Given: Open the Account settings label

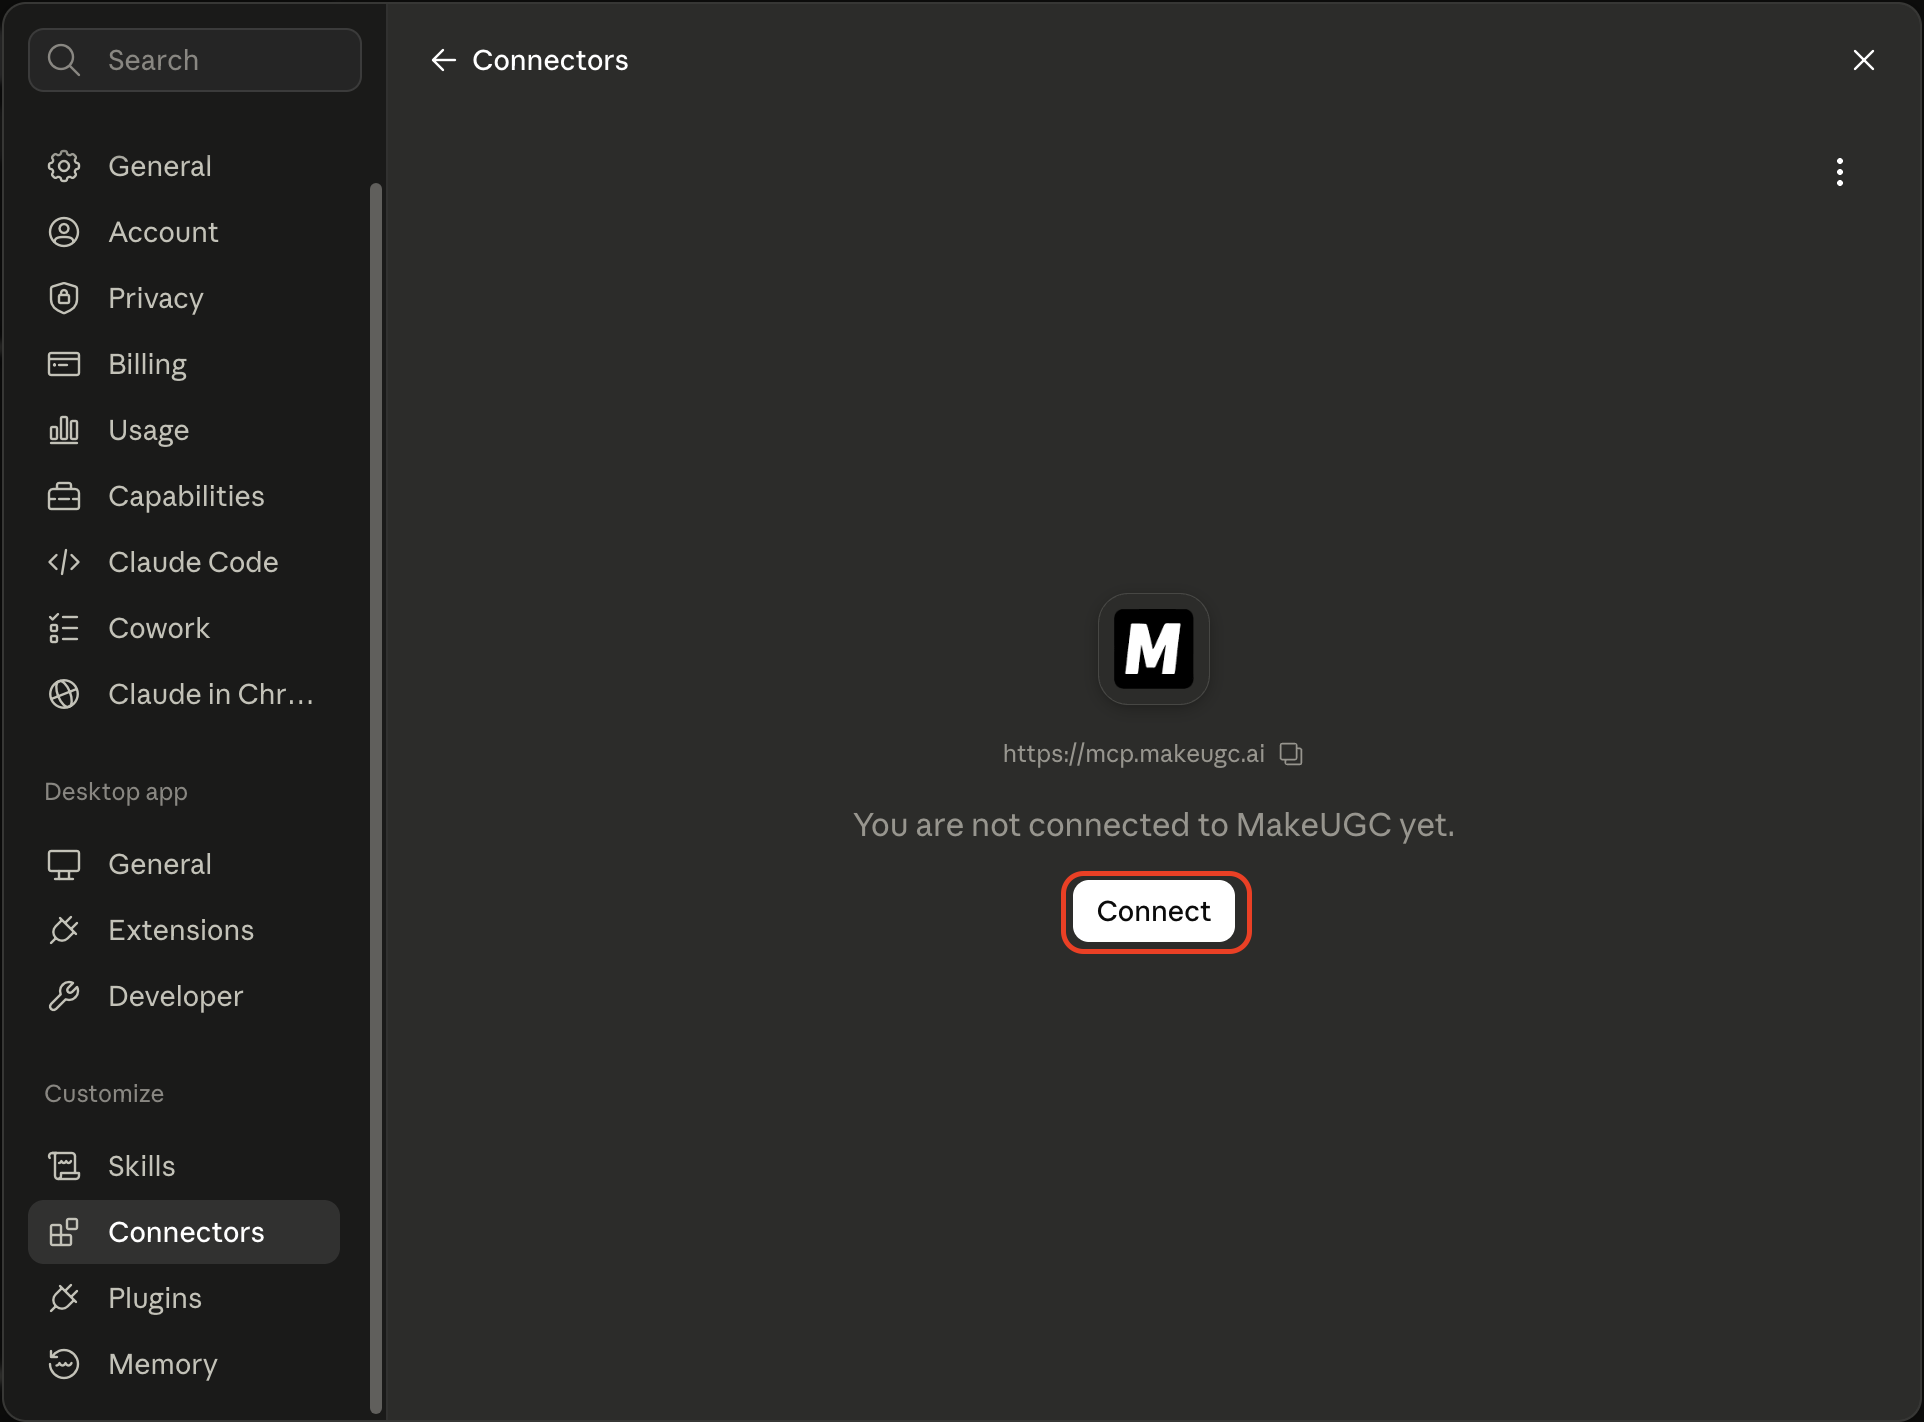Looking at the screenshot, I should tap(163, 232).
